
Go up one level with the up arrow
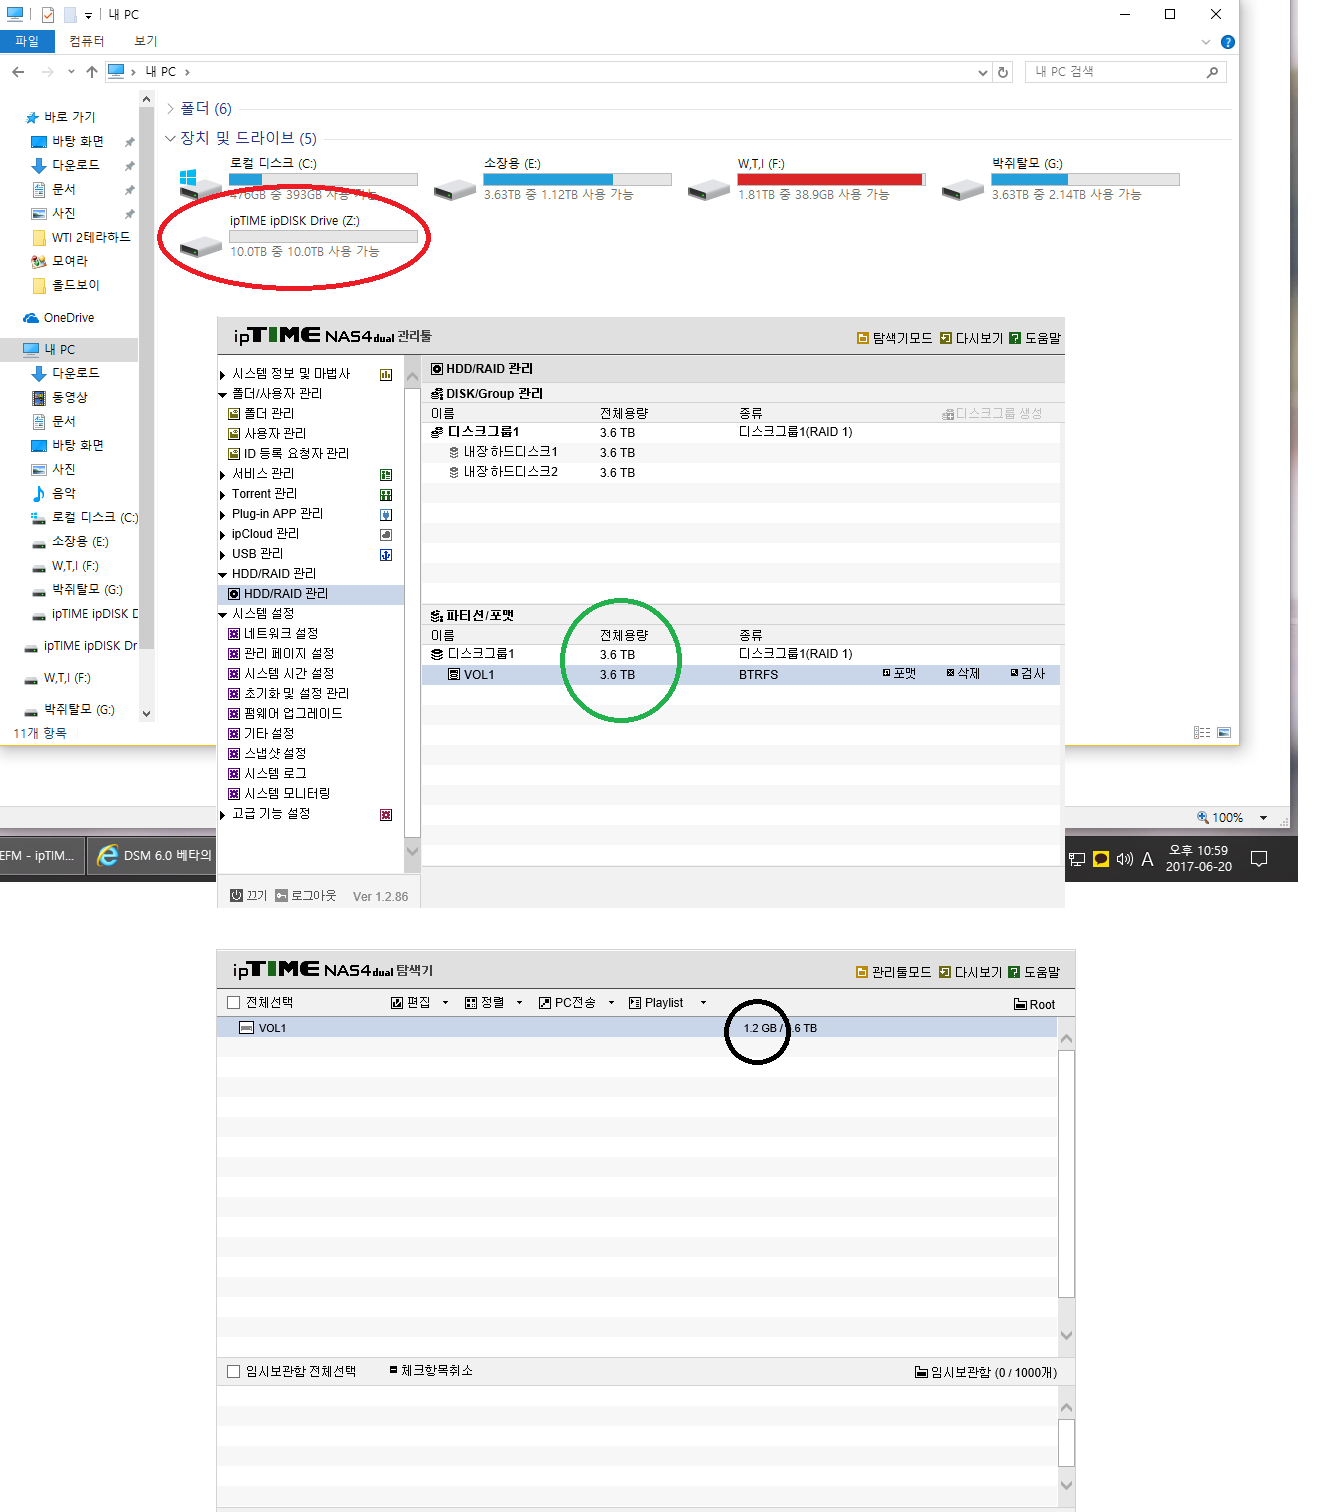(x=92, y=72)
